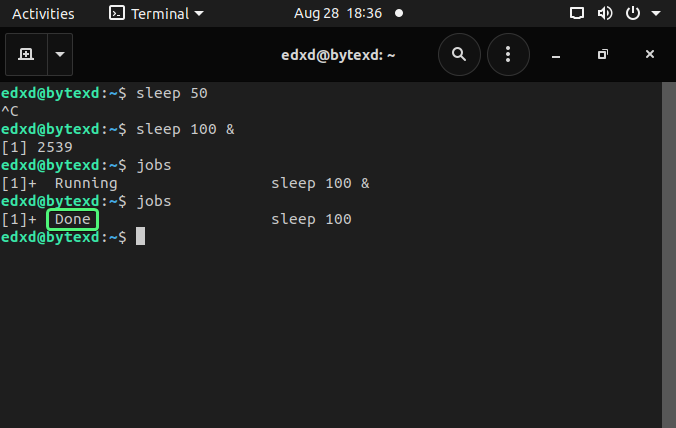Click the edxd@bytexd: ~ window title
The width and height of the screenshot is (676, 428).
click(x=337, y=54)
